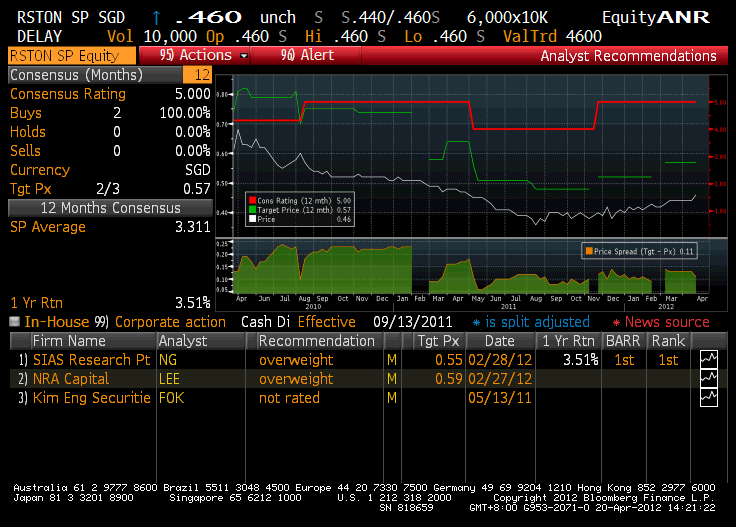Image resolution: width=736 pixels, height=527 pixels.
Task: Click the EquityANR function label
Action: pos(655,17)
